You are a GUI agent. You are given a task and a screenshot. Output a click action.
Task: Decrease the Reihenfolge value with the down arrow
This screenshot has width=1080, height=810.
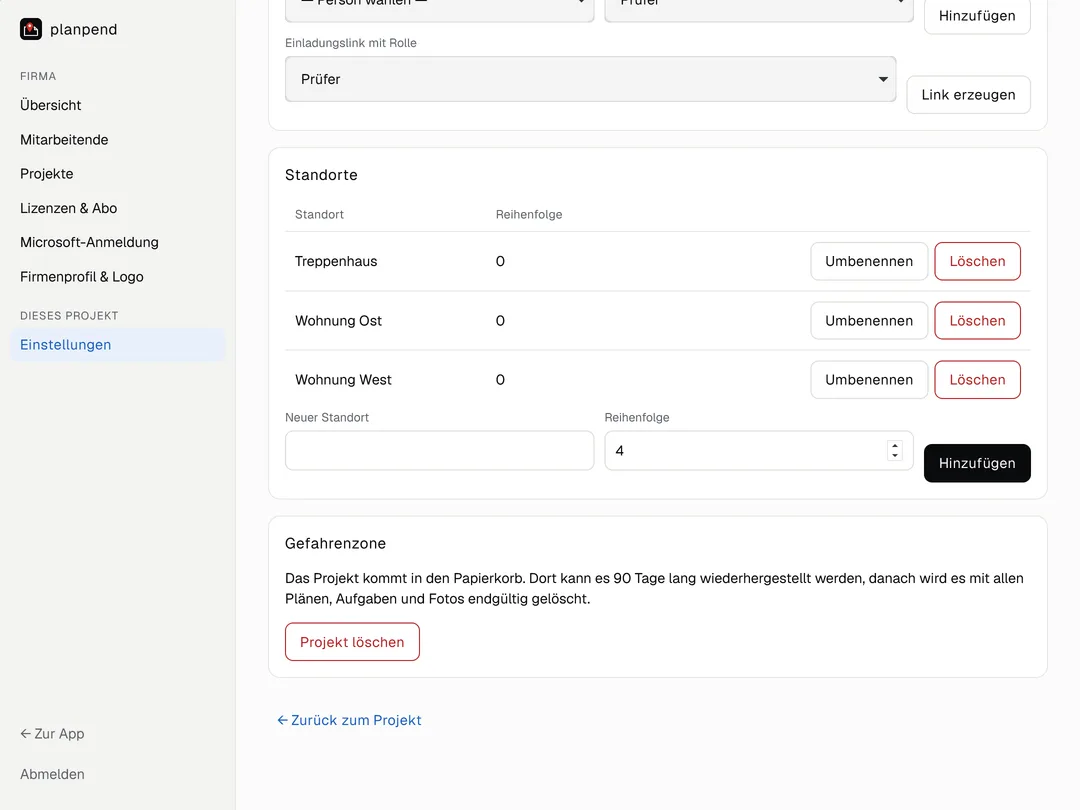[x=895, y=455]
